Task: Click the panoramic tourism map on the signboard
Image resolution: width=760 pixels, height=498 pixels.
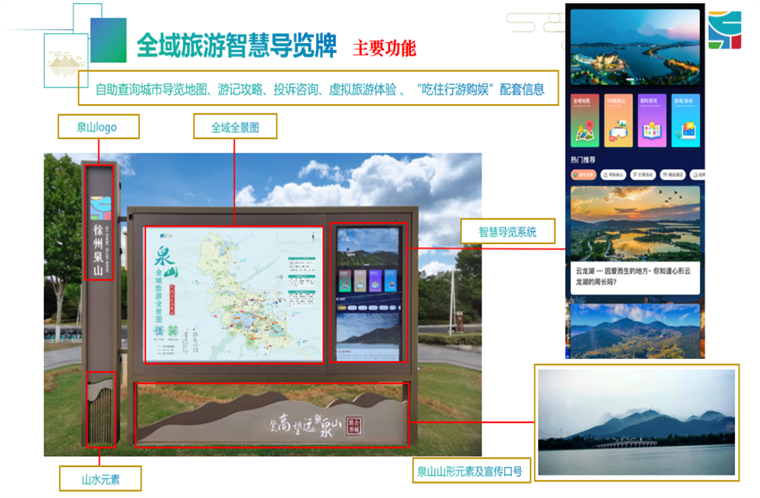Action: click(235, 293)
